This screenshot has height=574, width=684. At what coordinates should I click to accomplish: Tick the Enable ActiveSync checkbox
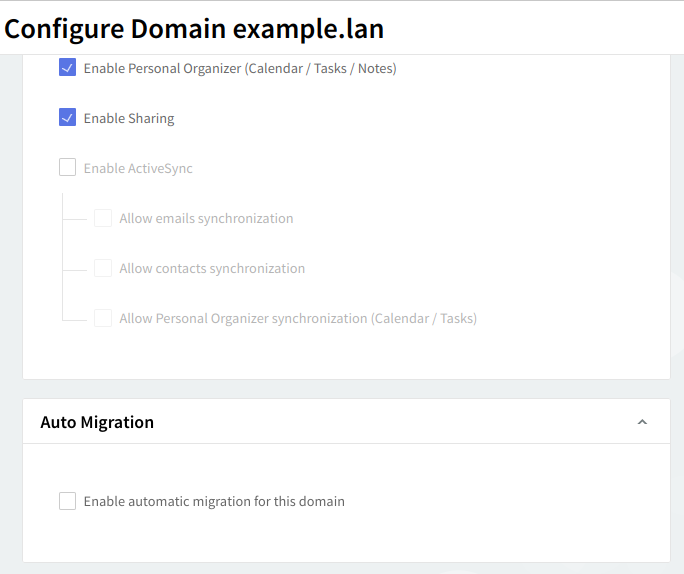68,168
